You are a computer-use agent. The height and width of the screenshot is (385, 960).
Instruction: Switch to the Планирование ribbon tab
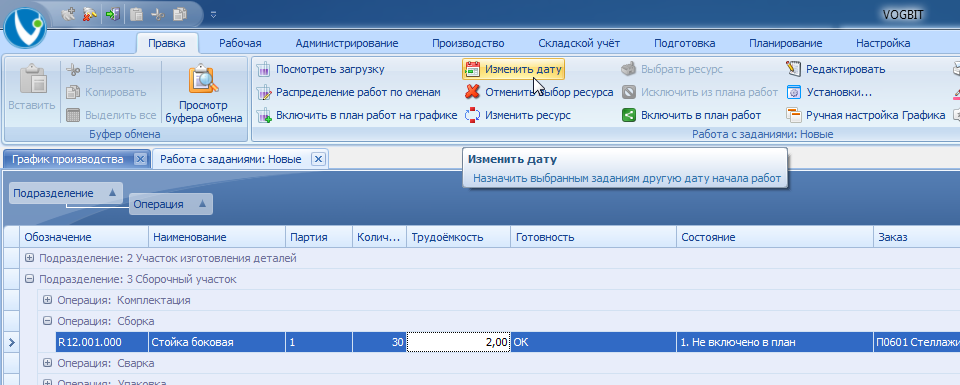point(786,43)
